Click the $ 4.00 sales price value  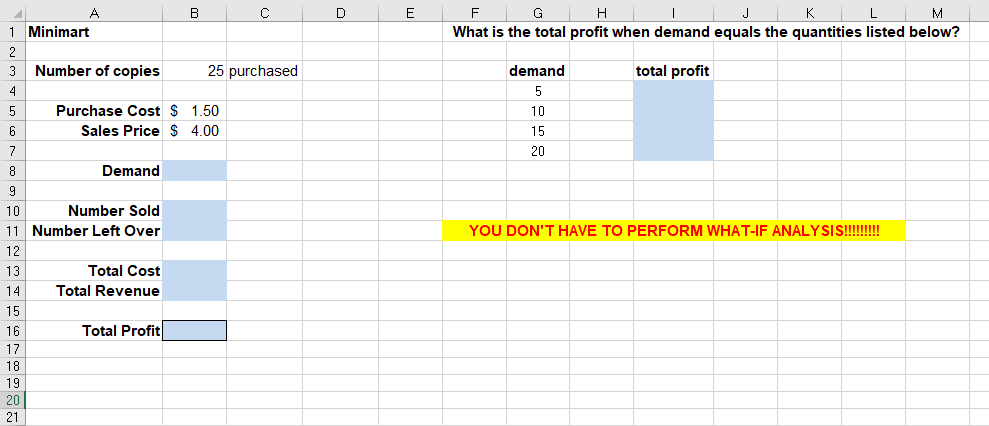click(194, 131)
